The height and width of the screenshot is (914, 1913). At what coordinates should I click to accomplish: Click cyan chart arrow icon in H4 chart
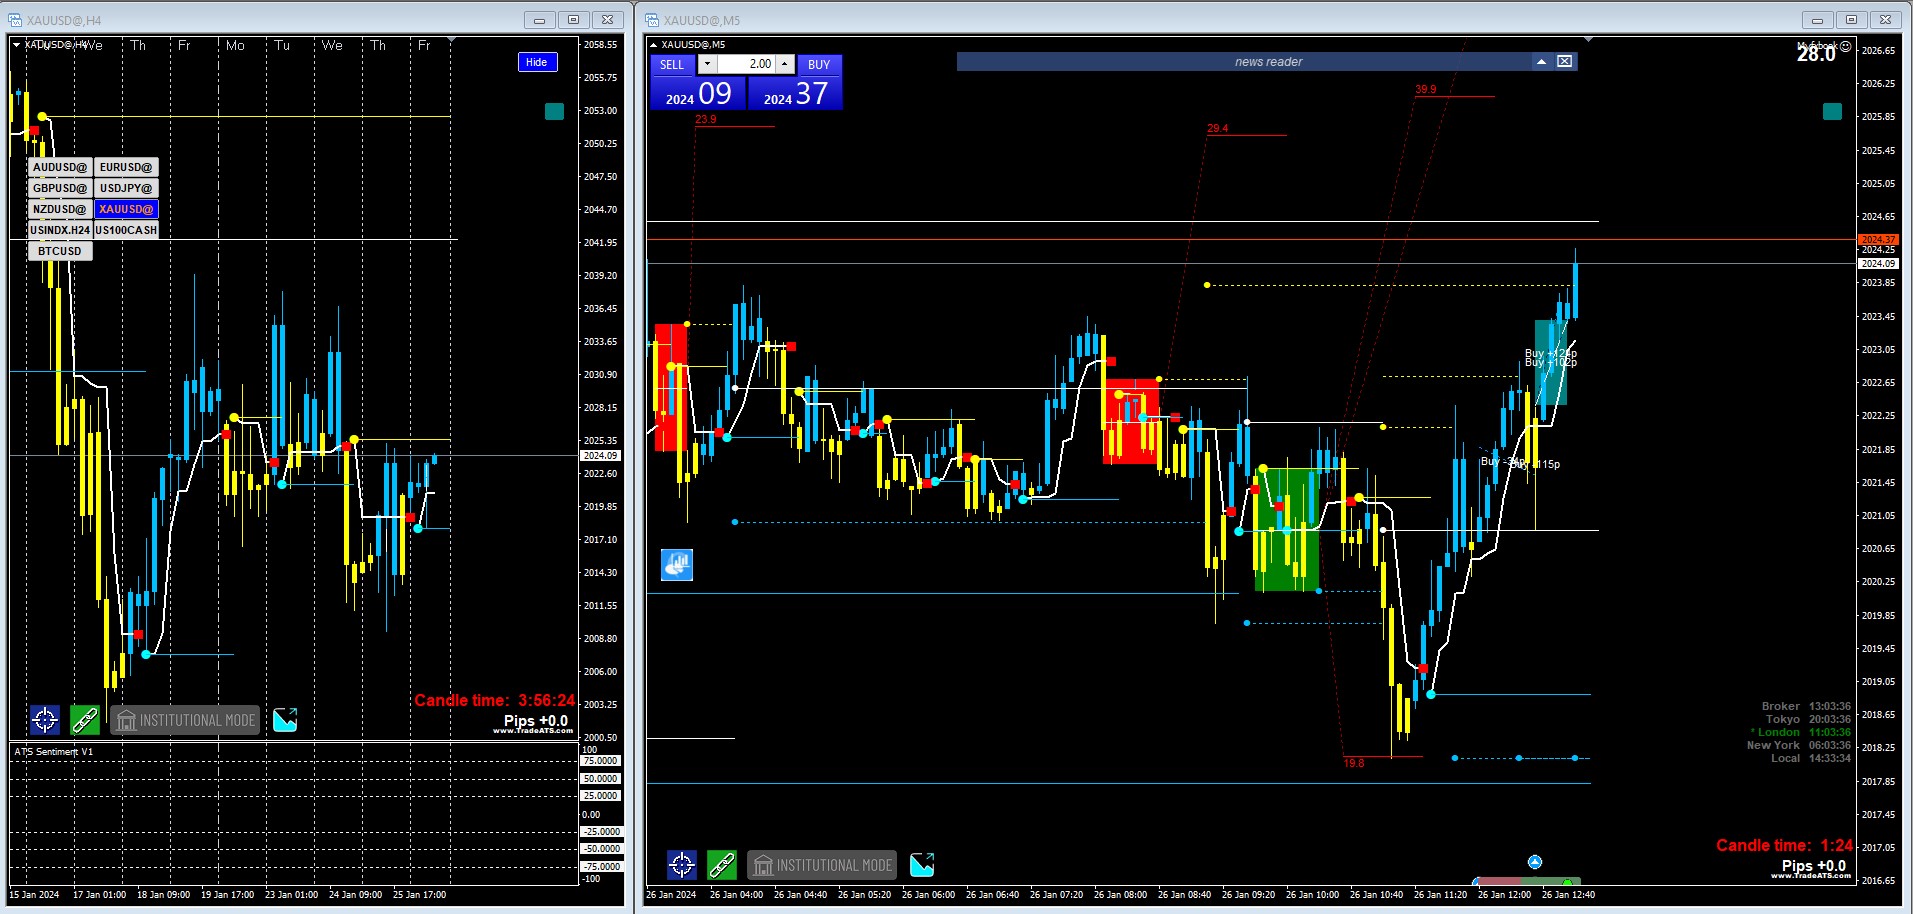[x=285, y=719]
